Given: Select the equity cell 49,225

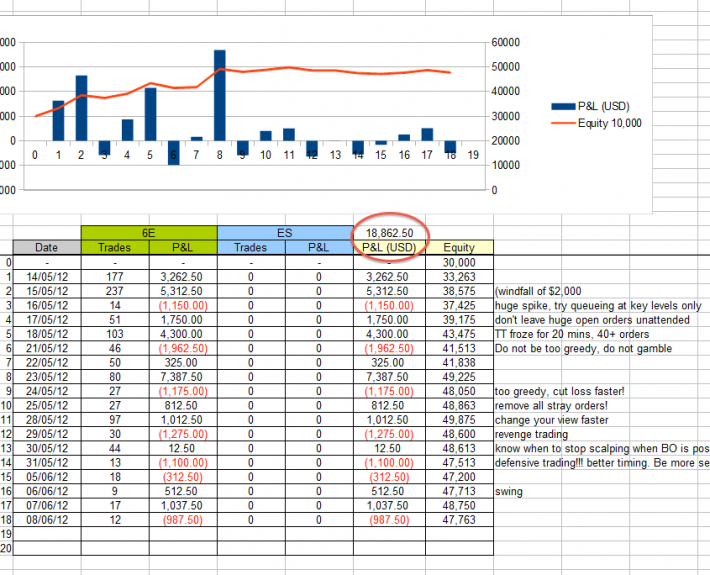Looking at the screenshot, I should pyautogui.click(x=459, y=377).
